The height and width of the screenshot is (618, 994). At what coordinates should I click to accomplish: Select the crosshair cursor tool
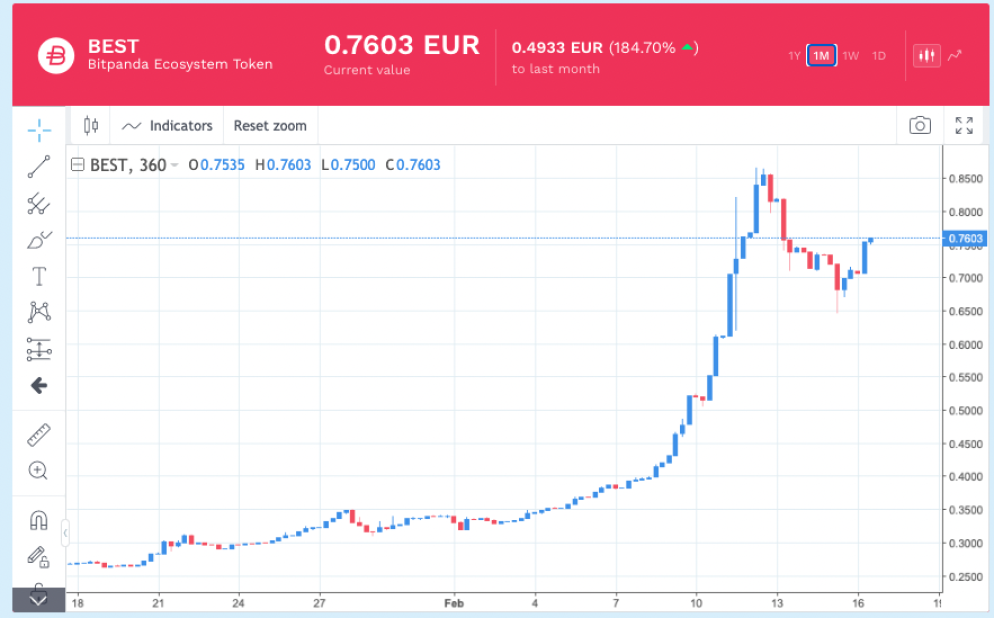tap(39, 130)
